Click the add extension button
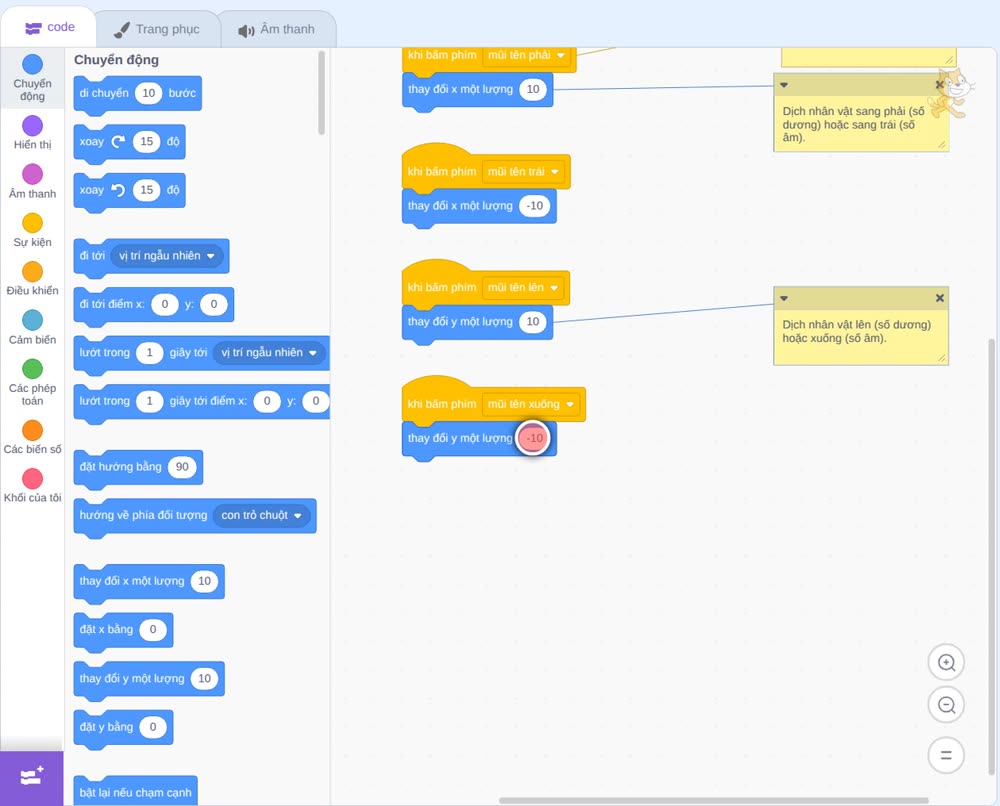This screenshot has width=1000, height=806. point(32,778)
